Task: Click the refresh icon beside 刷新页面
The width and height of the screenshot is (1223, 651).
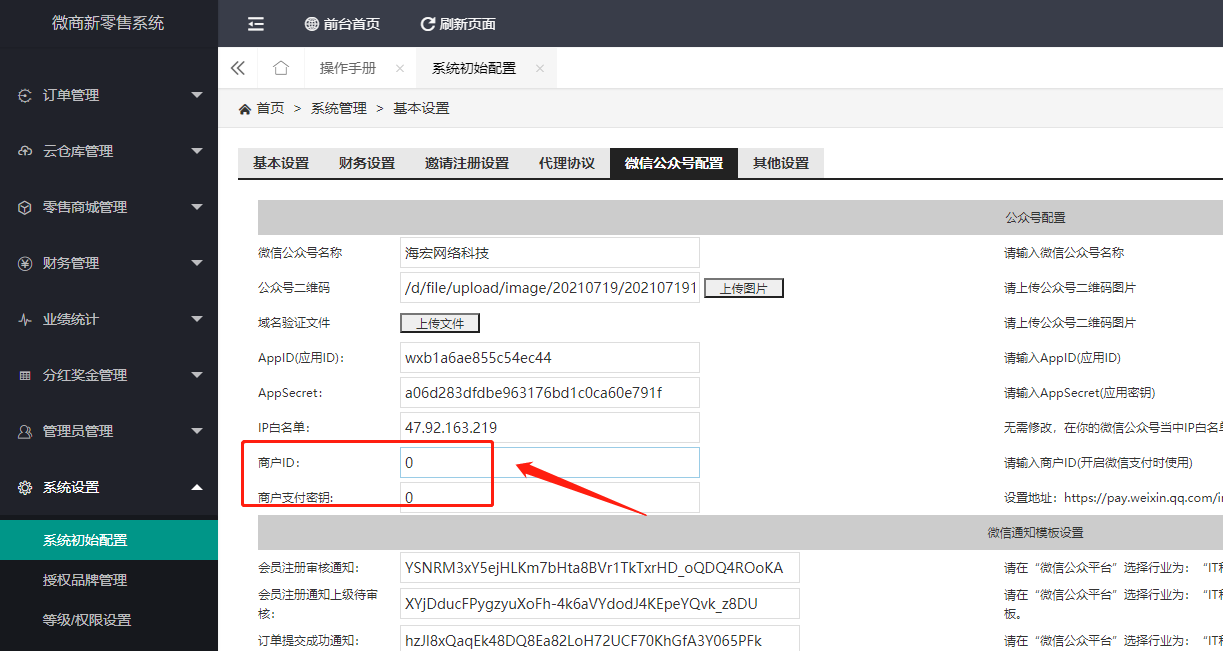Action: click(x=428, y=24)
